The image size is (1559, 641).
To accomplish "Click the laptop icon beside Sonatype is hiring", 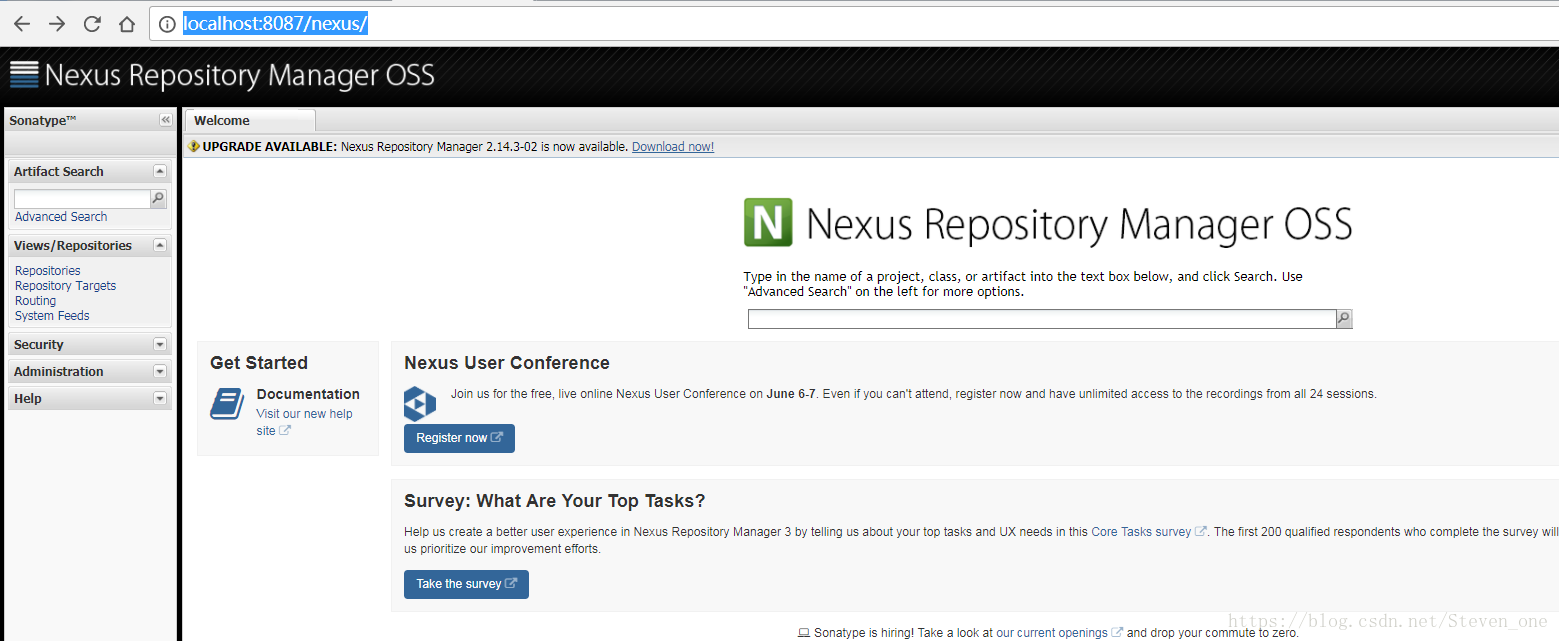I will coord(803,633).
